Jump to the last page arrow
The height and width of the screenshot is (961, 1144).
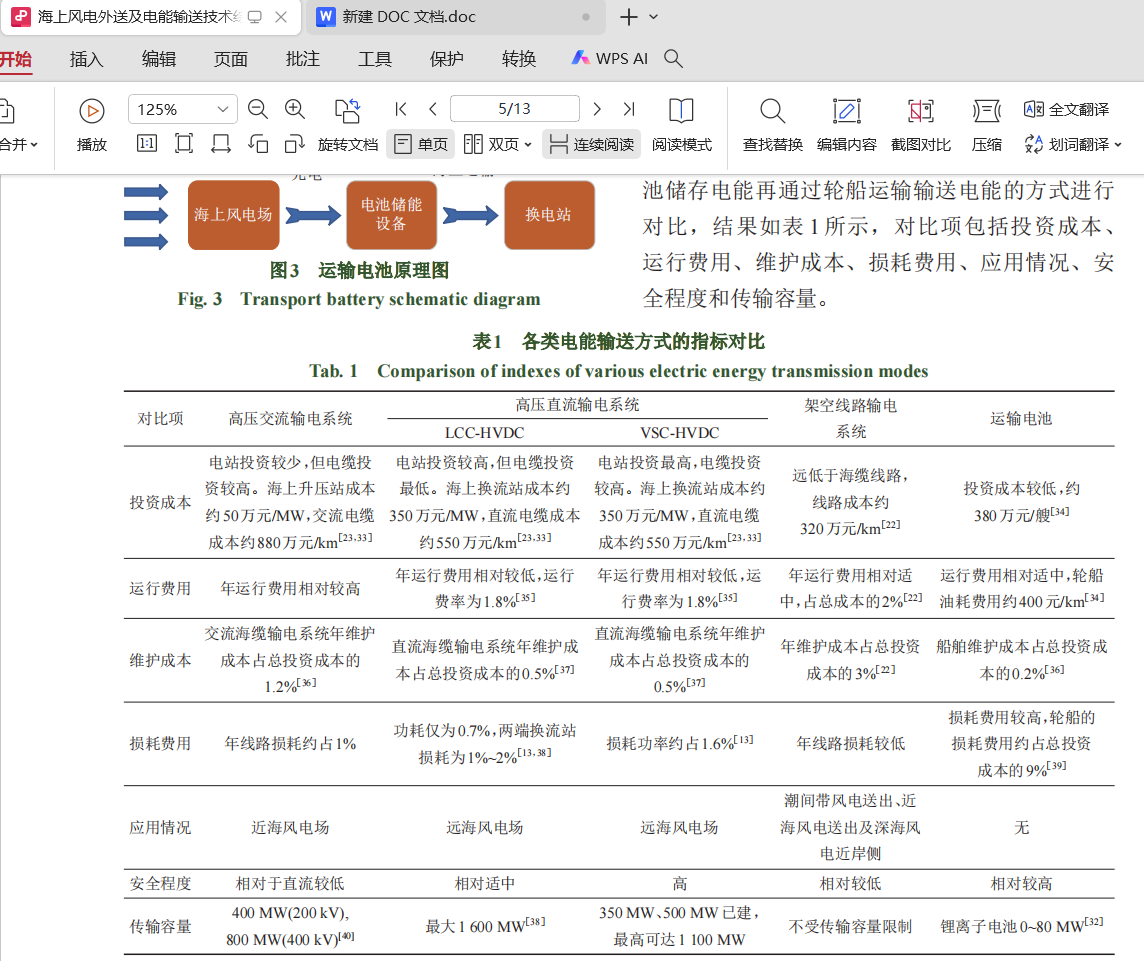(628, 109)
